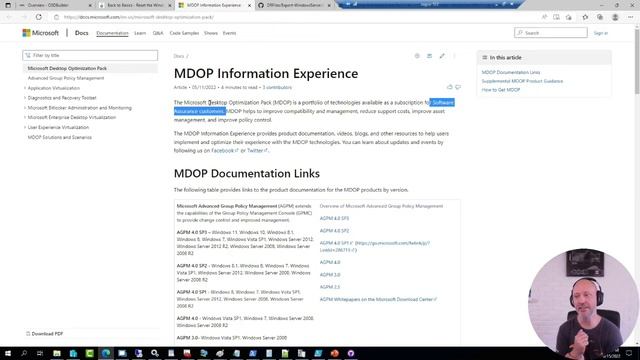The height and width of the screenshot is (360, 640).
Task: Open the Learn nav item
Action: point(140,33)
